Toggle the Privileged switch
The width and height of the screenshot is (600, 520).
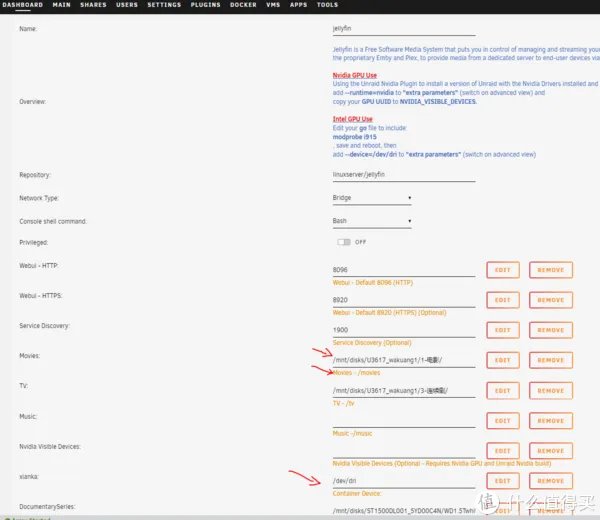pos(345,242)
